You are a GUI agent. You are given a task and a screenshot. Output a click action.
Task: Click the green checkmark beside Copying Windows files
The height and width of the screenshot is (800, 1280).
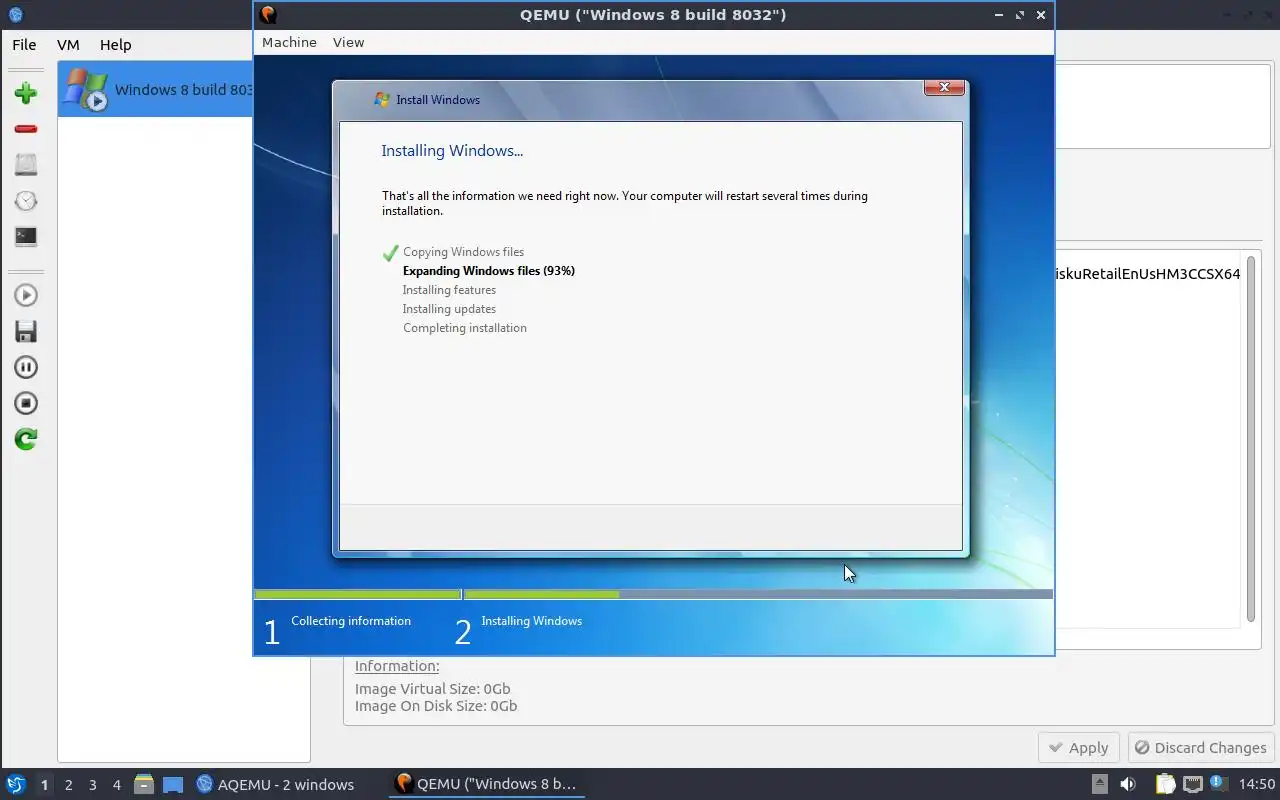(390, 253)
